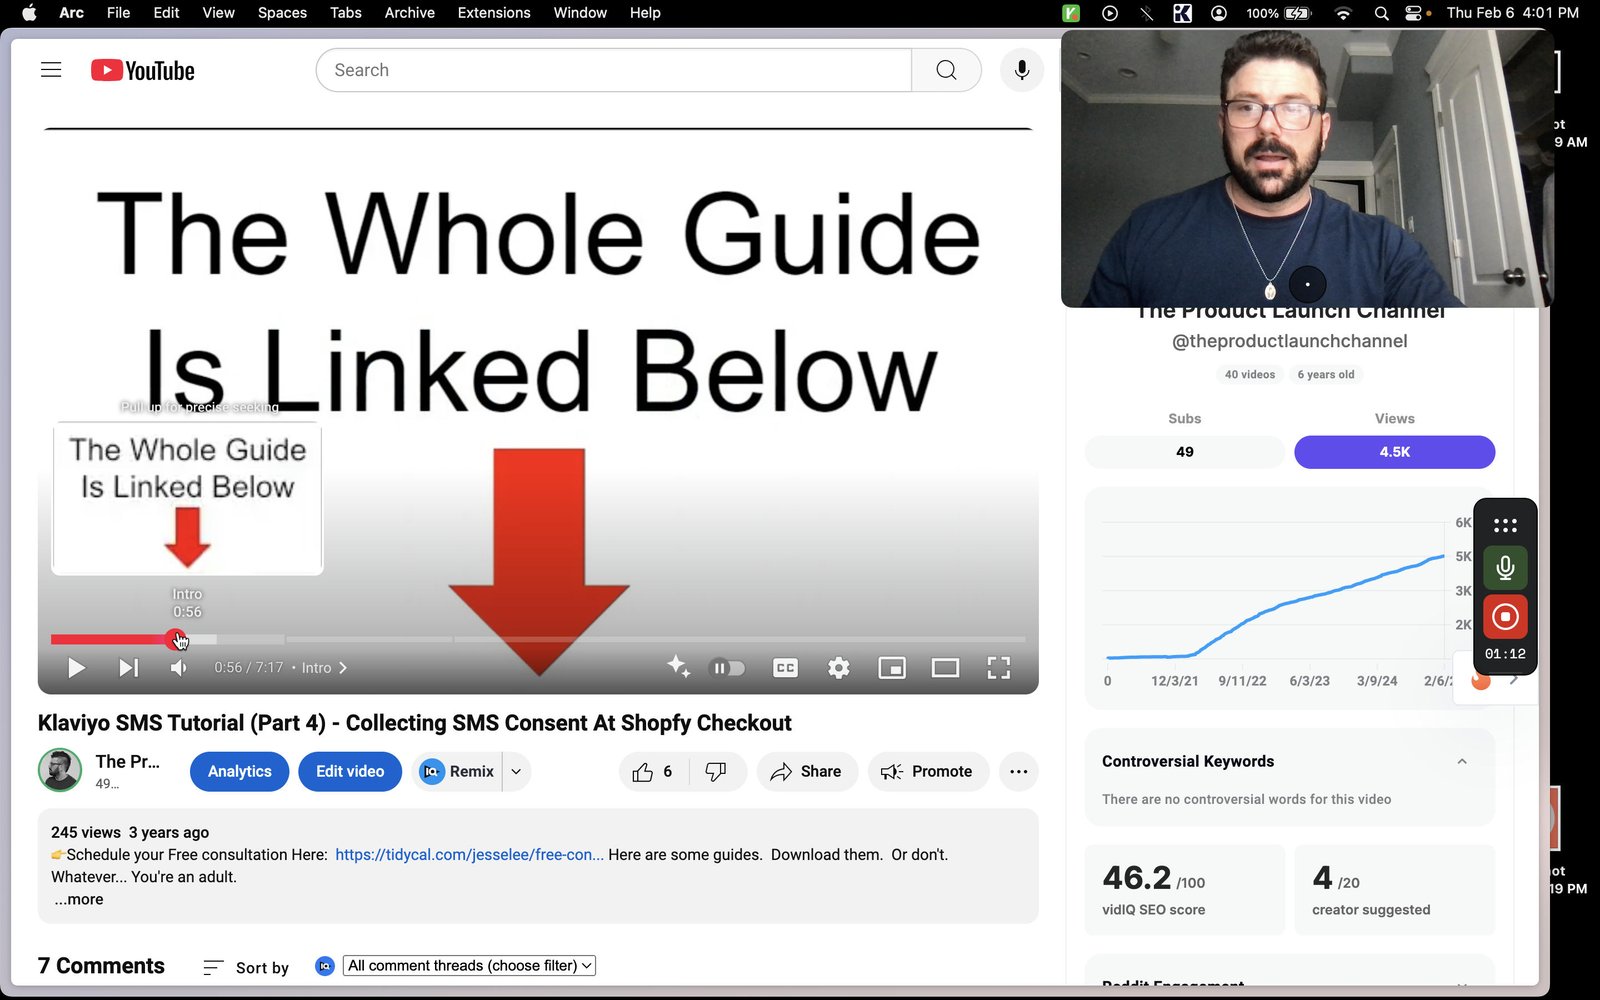This screenshot has height=1000, width=1600.
Task: Open Sort by comments menu
Action: coord(246,967)
